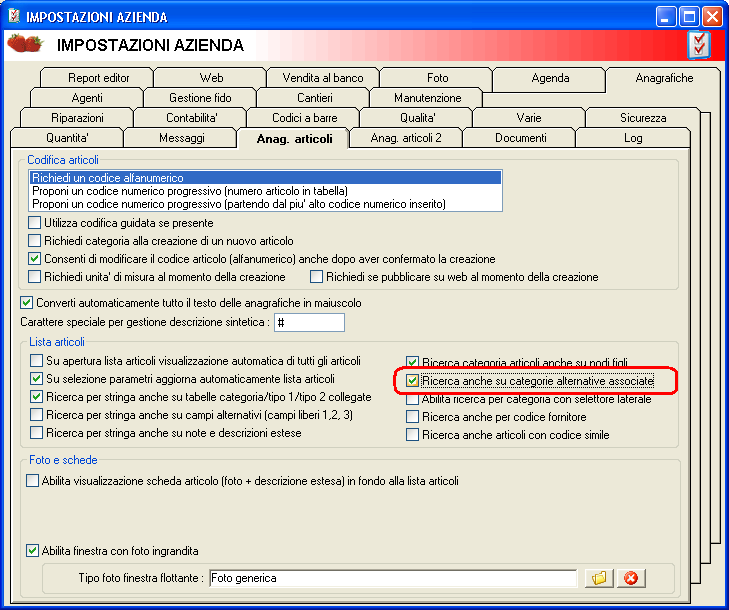Viewport: 729px width, 610px height.
Task: Open the Gestione fido tab
Action: 200,98
